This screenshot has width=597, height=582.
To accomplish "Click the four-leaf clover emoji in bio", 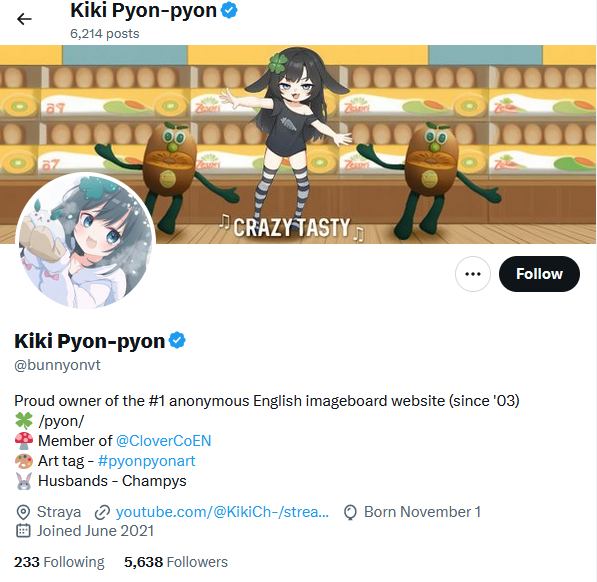I will tap(24, 421).
